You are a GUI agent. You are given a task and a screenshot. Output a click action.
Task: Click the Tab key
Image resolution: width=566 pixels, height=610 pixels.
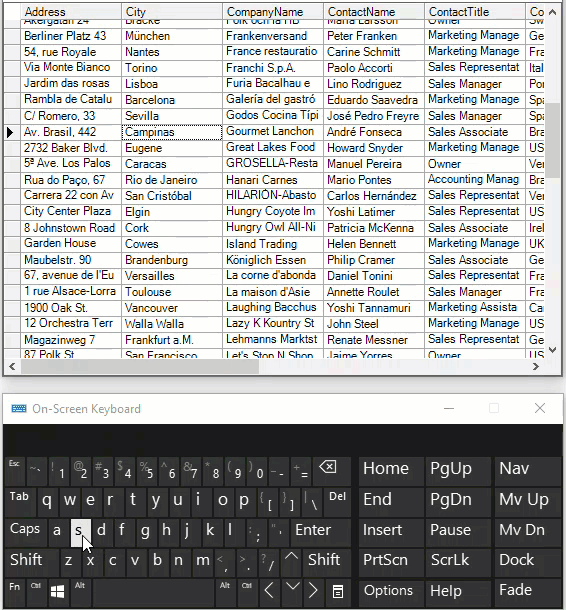pos(21,502)
